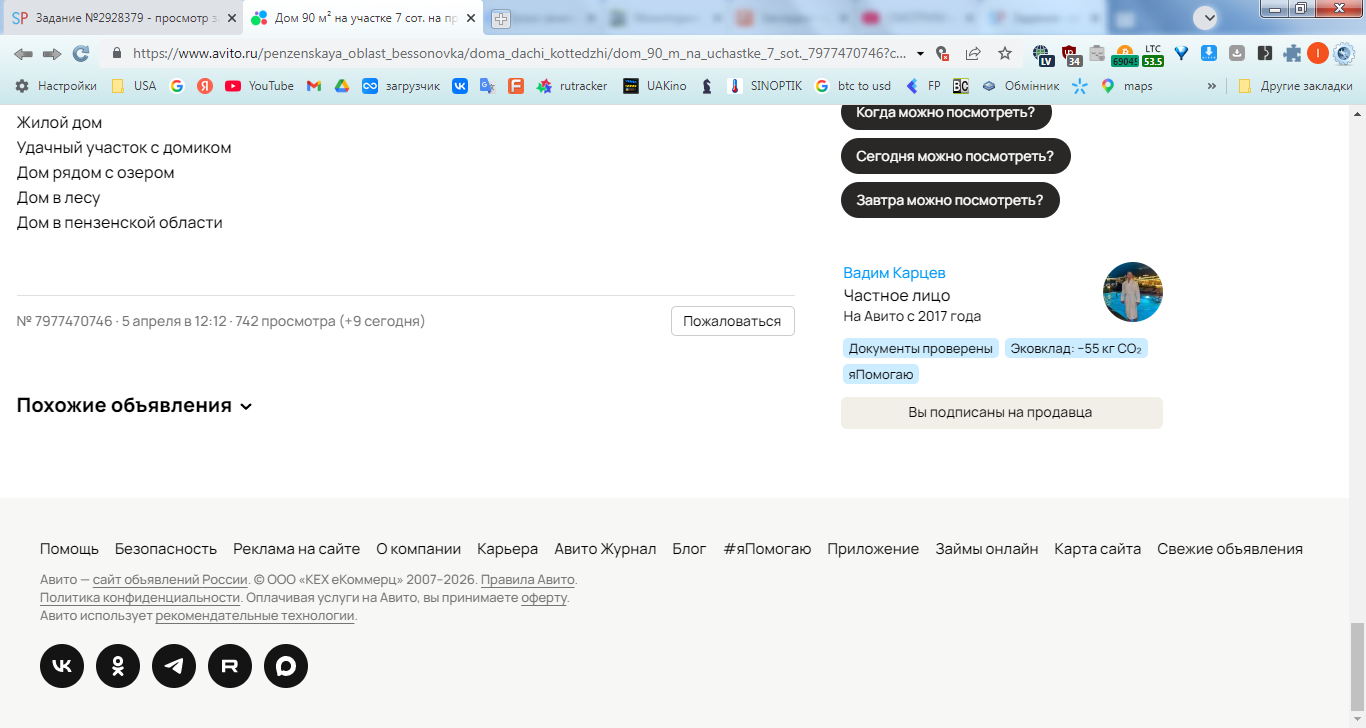The width and height of the screenshot is (1366, 728).
Task: Open the Extensions puzzle icon menu
Action: click(1293, 53)
